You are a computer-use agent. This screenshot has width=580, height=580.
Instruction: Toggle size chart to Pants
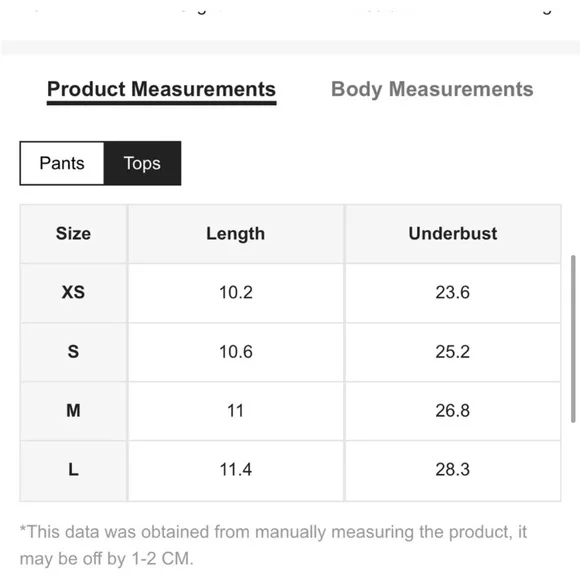pyautogui.click(x=62, y=163)
